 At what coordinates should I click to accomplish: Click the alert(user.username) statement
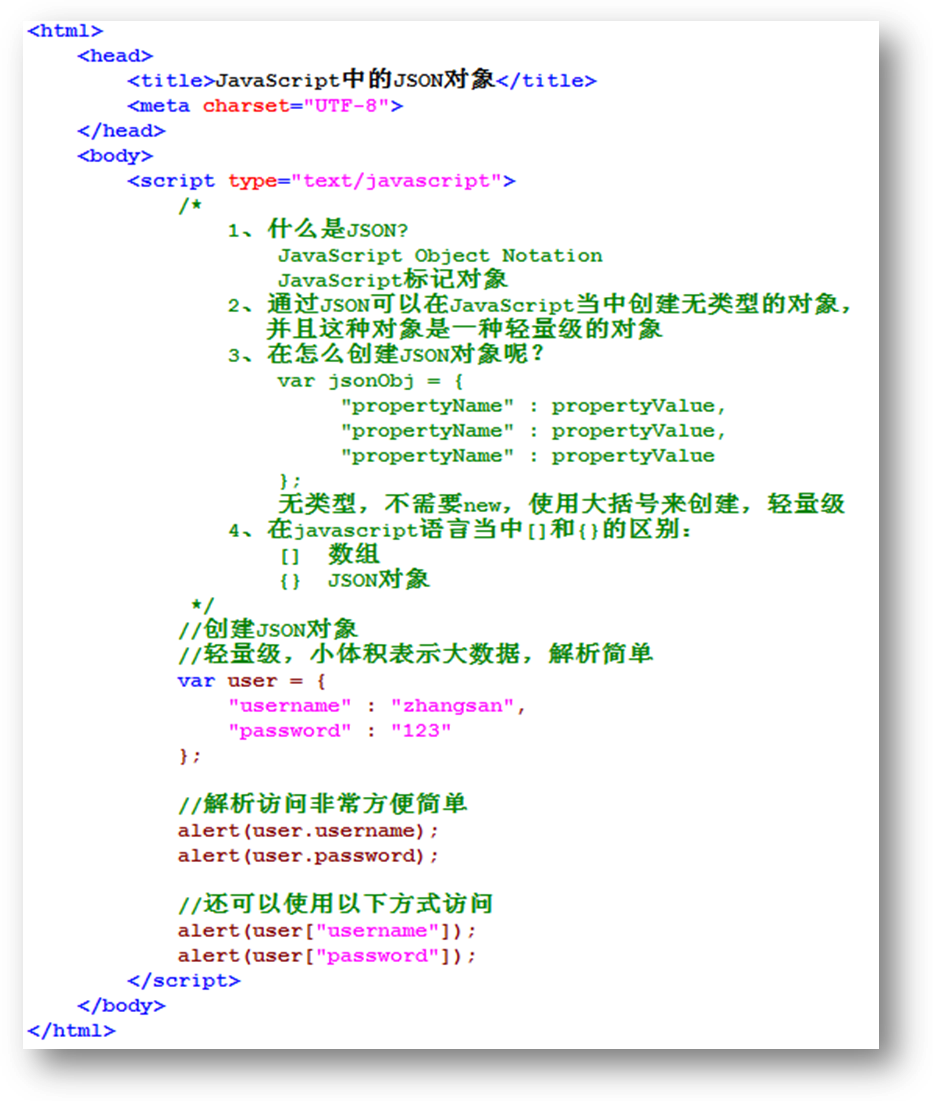tap(308, 831)
